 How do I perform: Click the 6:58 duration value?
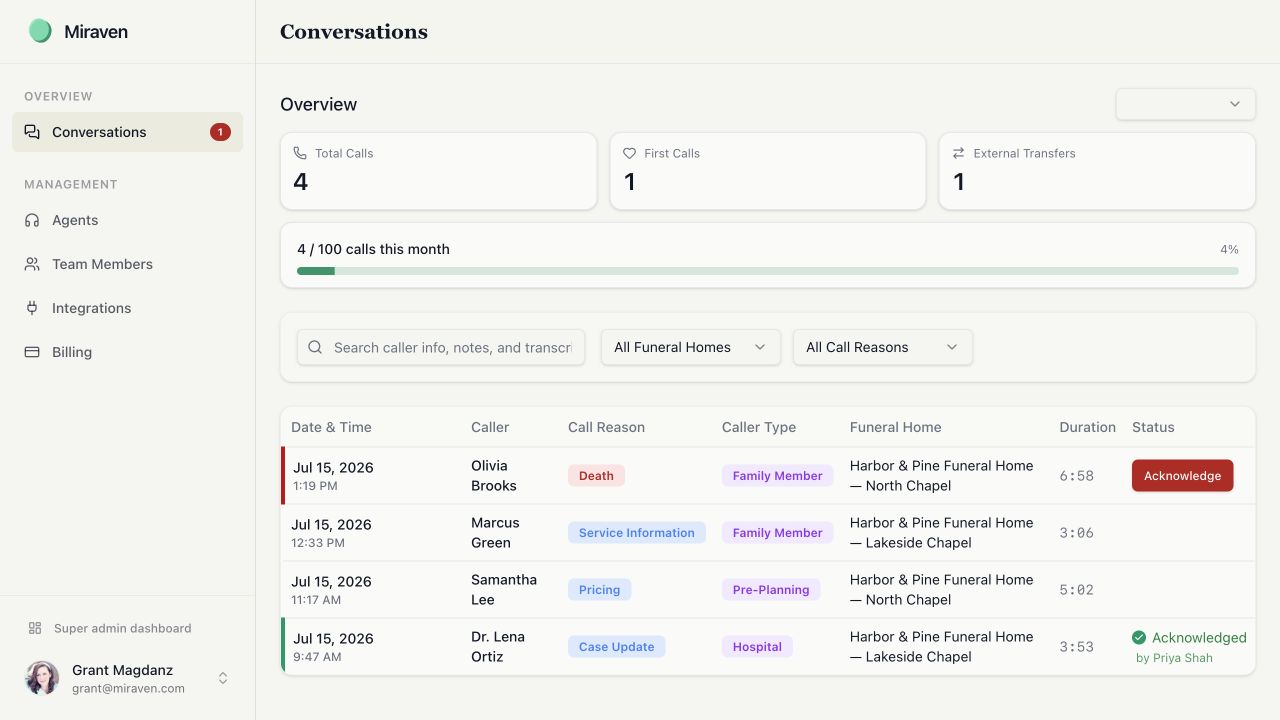click(x=1076, y=476)
